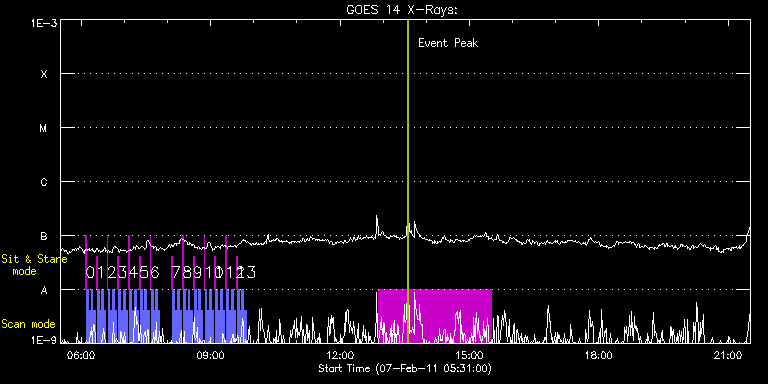Image resolution: width=768 pixels, height=384 pixels.
Task: Click the B flare class axis label
Action: click(44, 236)
